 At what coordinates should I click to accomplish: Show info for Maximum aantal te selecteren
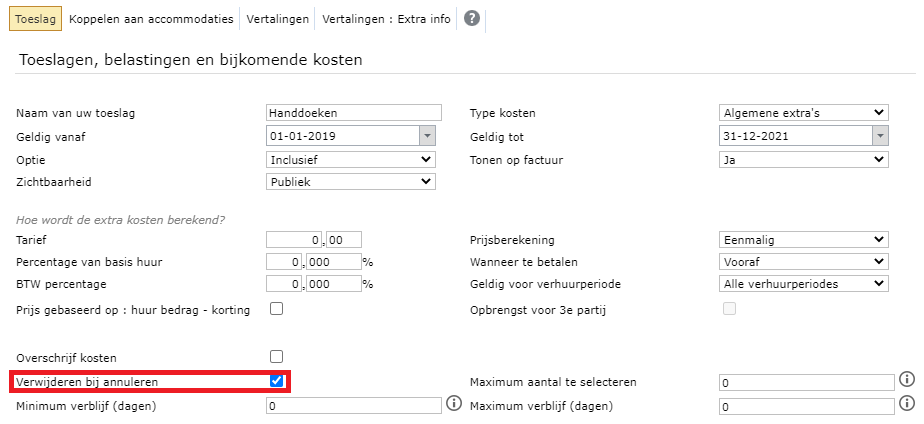(907, 379)
